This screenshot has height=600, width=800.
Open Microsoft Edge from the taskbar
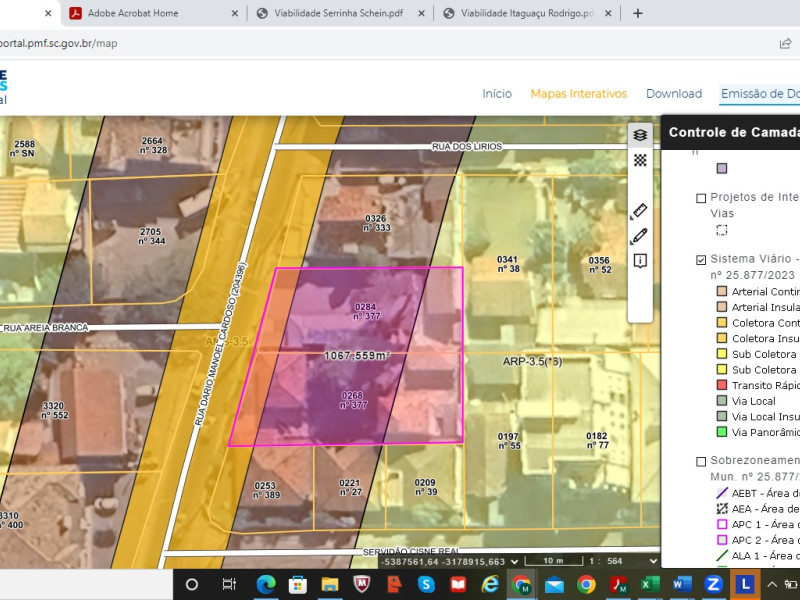pyautogui.click(x=266, y=584)
